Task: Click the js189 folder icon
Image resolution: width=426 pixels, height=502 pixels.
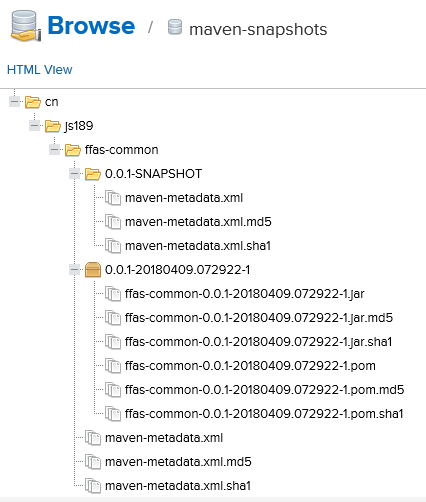Action: (53, 126)
